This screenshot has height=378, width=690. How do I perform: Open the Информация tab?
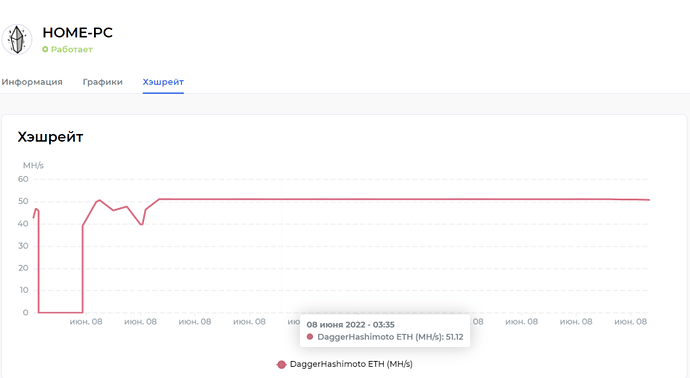(32, 82)
